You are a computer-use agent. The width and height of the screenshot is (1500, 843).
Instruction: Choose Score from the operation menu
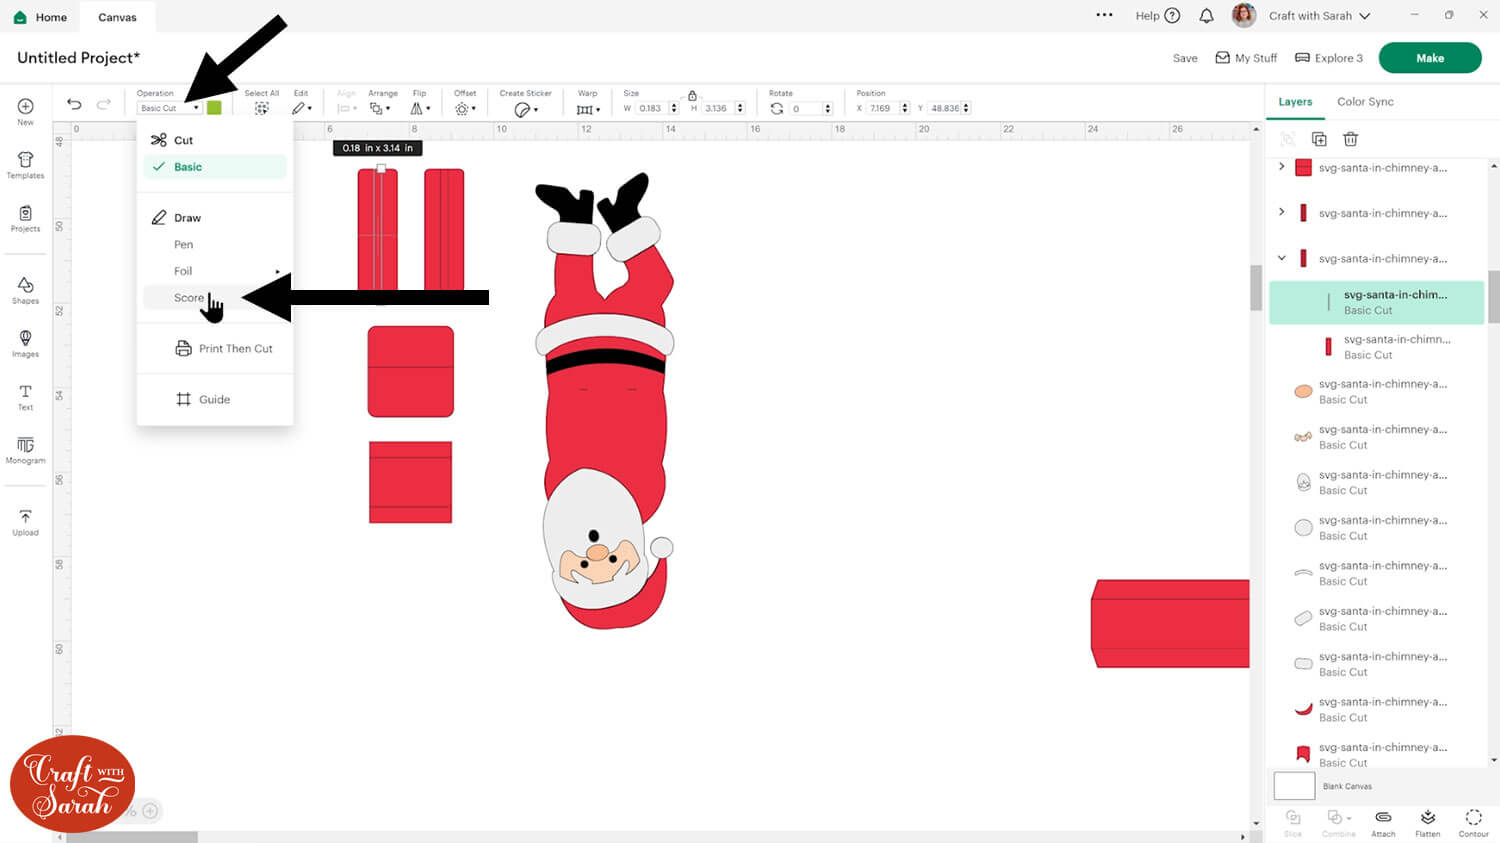click(188, 298)
